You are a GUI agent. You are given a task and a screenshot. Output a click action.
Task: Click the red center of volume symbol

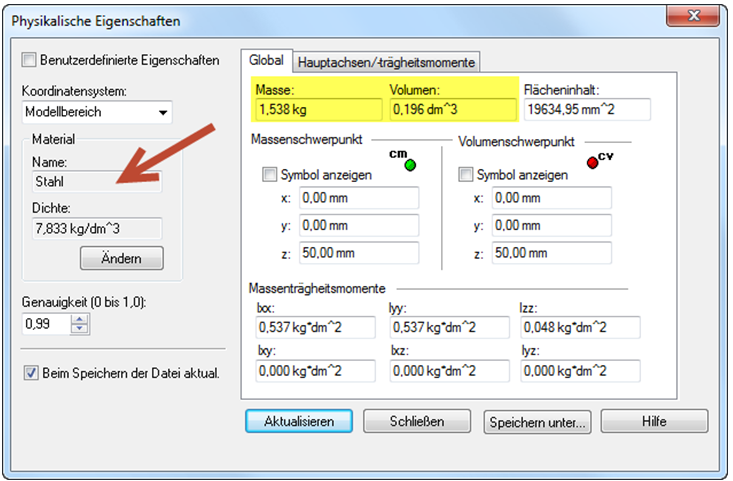pyautogui.click(x=592, y=164)
